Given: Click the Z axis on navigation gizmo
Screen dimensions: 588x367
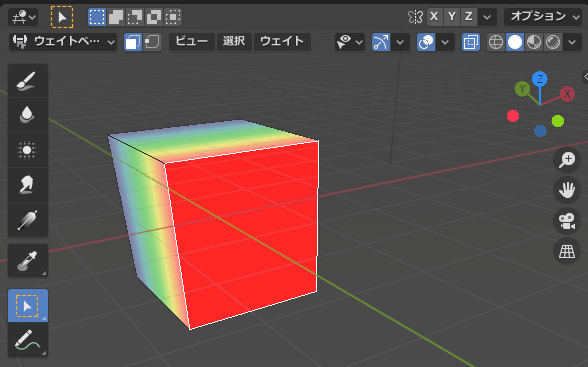Looking at the screenshot, I should (x=540, y=79).
